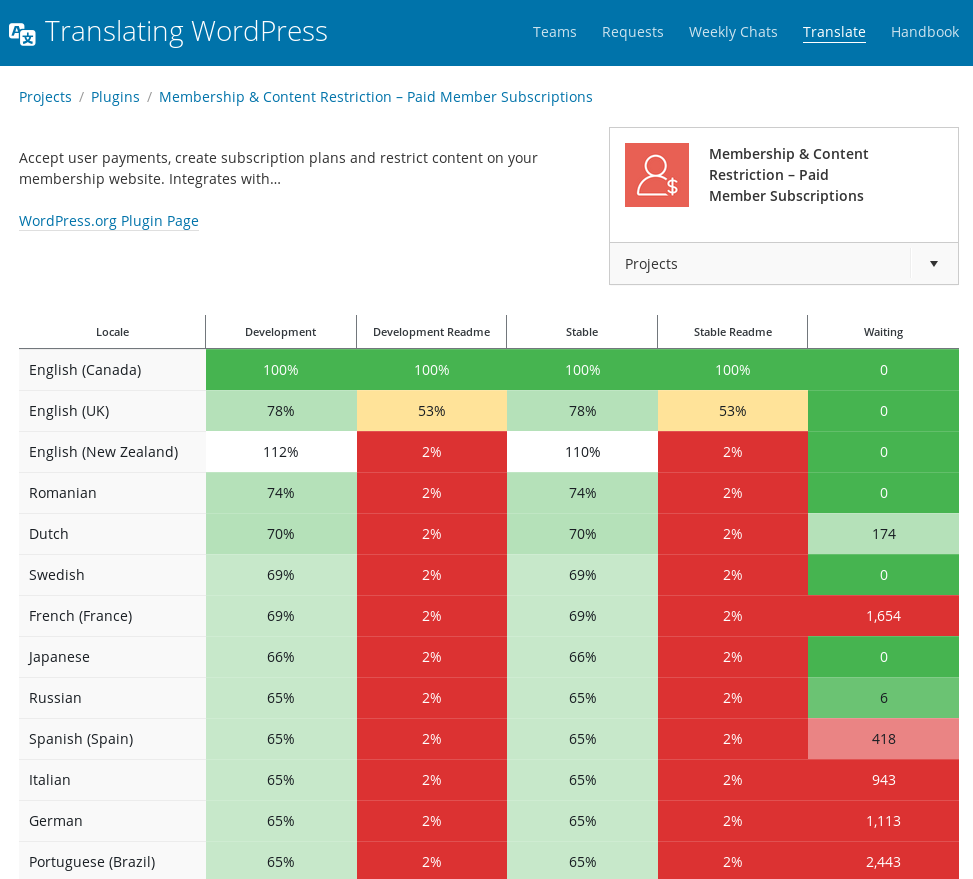Click Italian Waiting 943 cell
Image resolution: width=973 pixels, height=879 pixels.
point(884,780)
